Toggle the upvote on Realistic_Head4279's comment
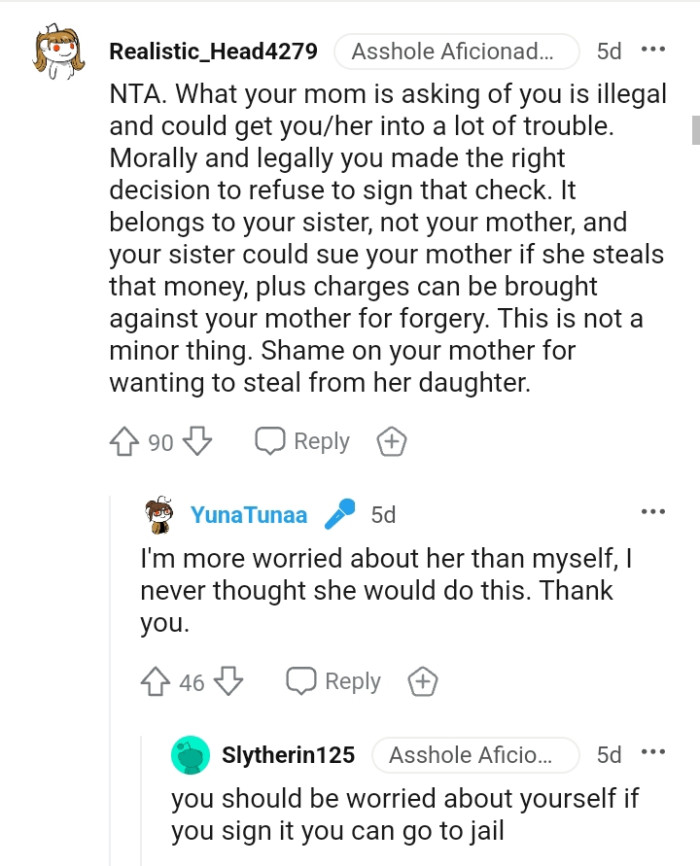This screenshot has width=700, height=866. click(122, 440)
